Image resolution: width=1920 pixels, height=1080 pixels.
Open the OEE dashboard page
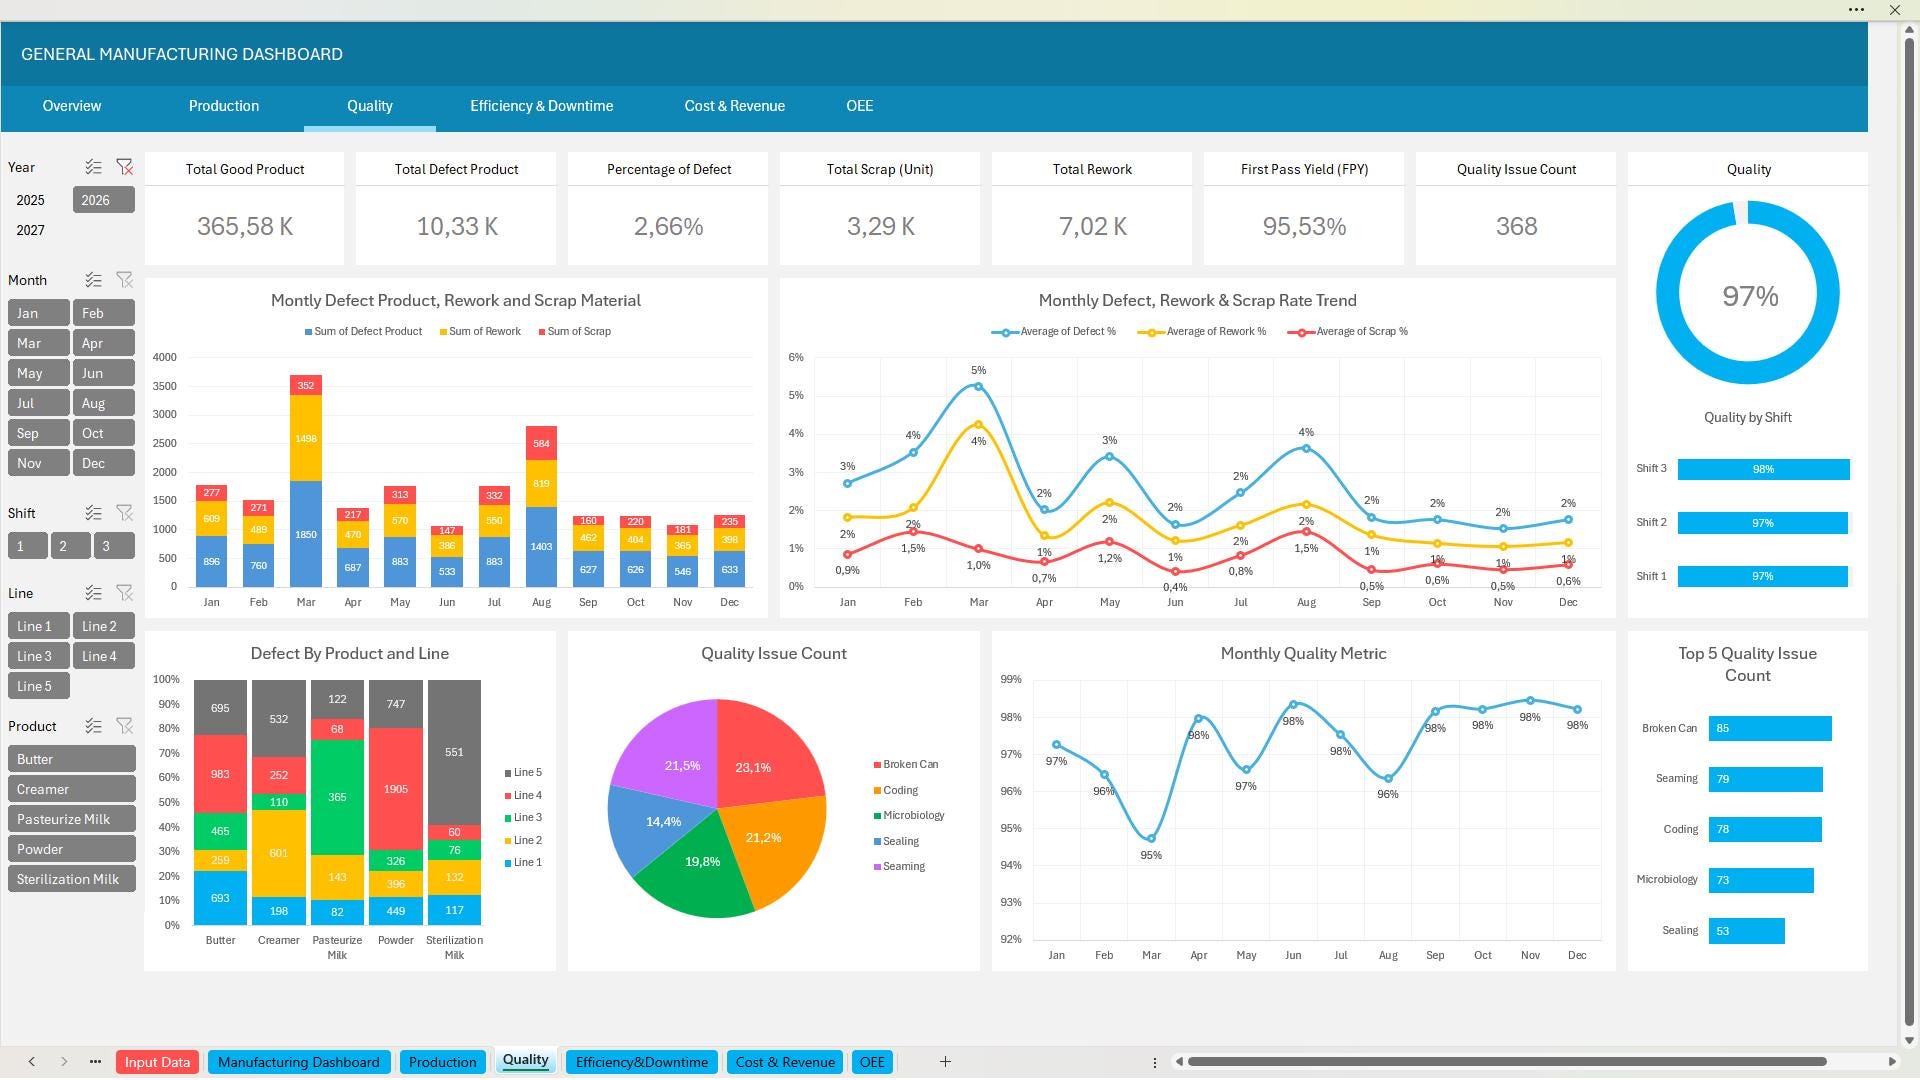tap(859, 106)
